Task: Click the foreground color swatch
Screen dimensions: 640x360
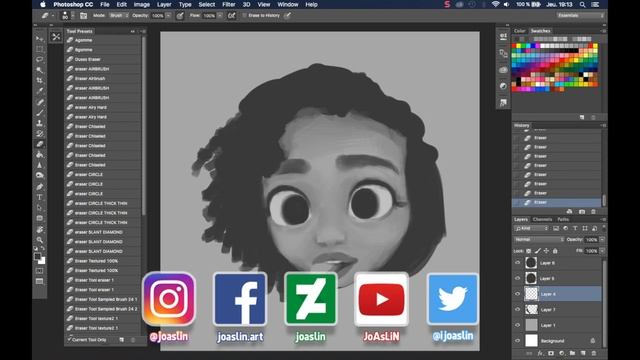Action: [x=37, y=256]
